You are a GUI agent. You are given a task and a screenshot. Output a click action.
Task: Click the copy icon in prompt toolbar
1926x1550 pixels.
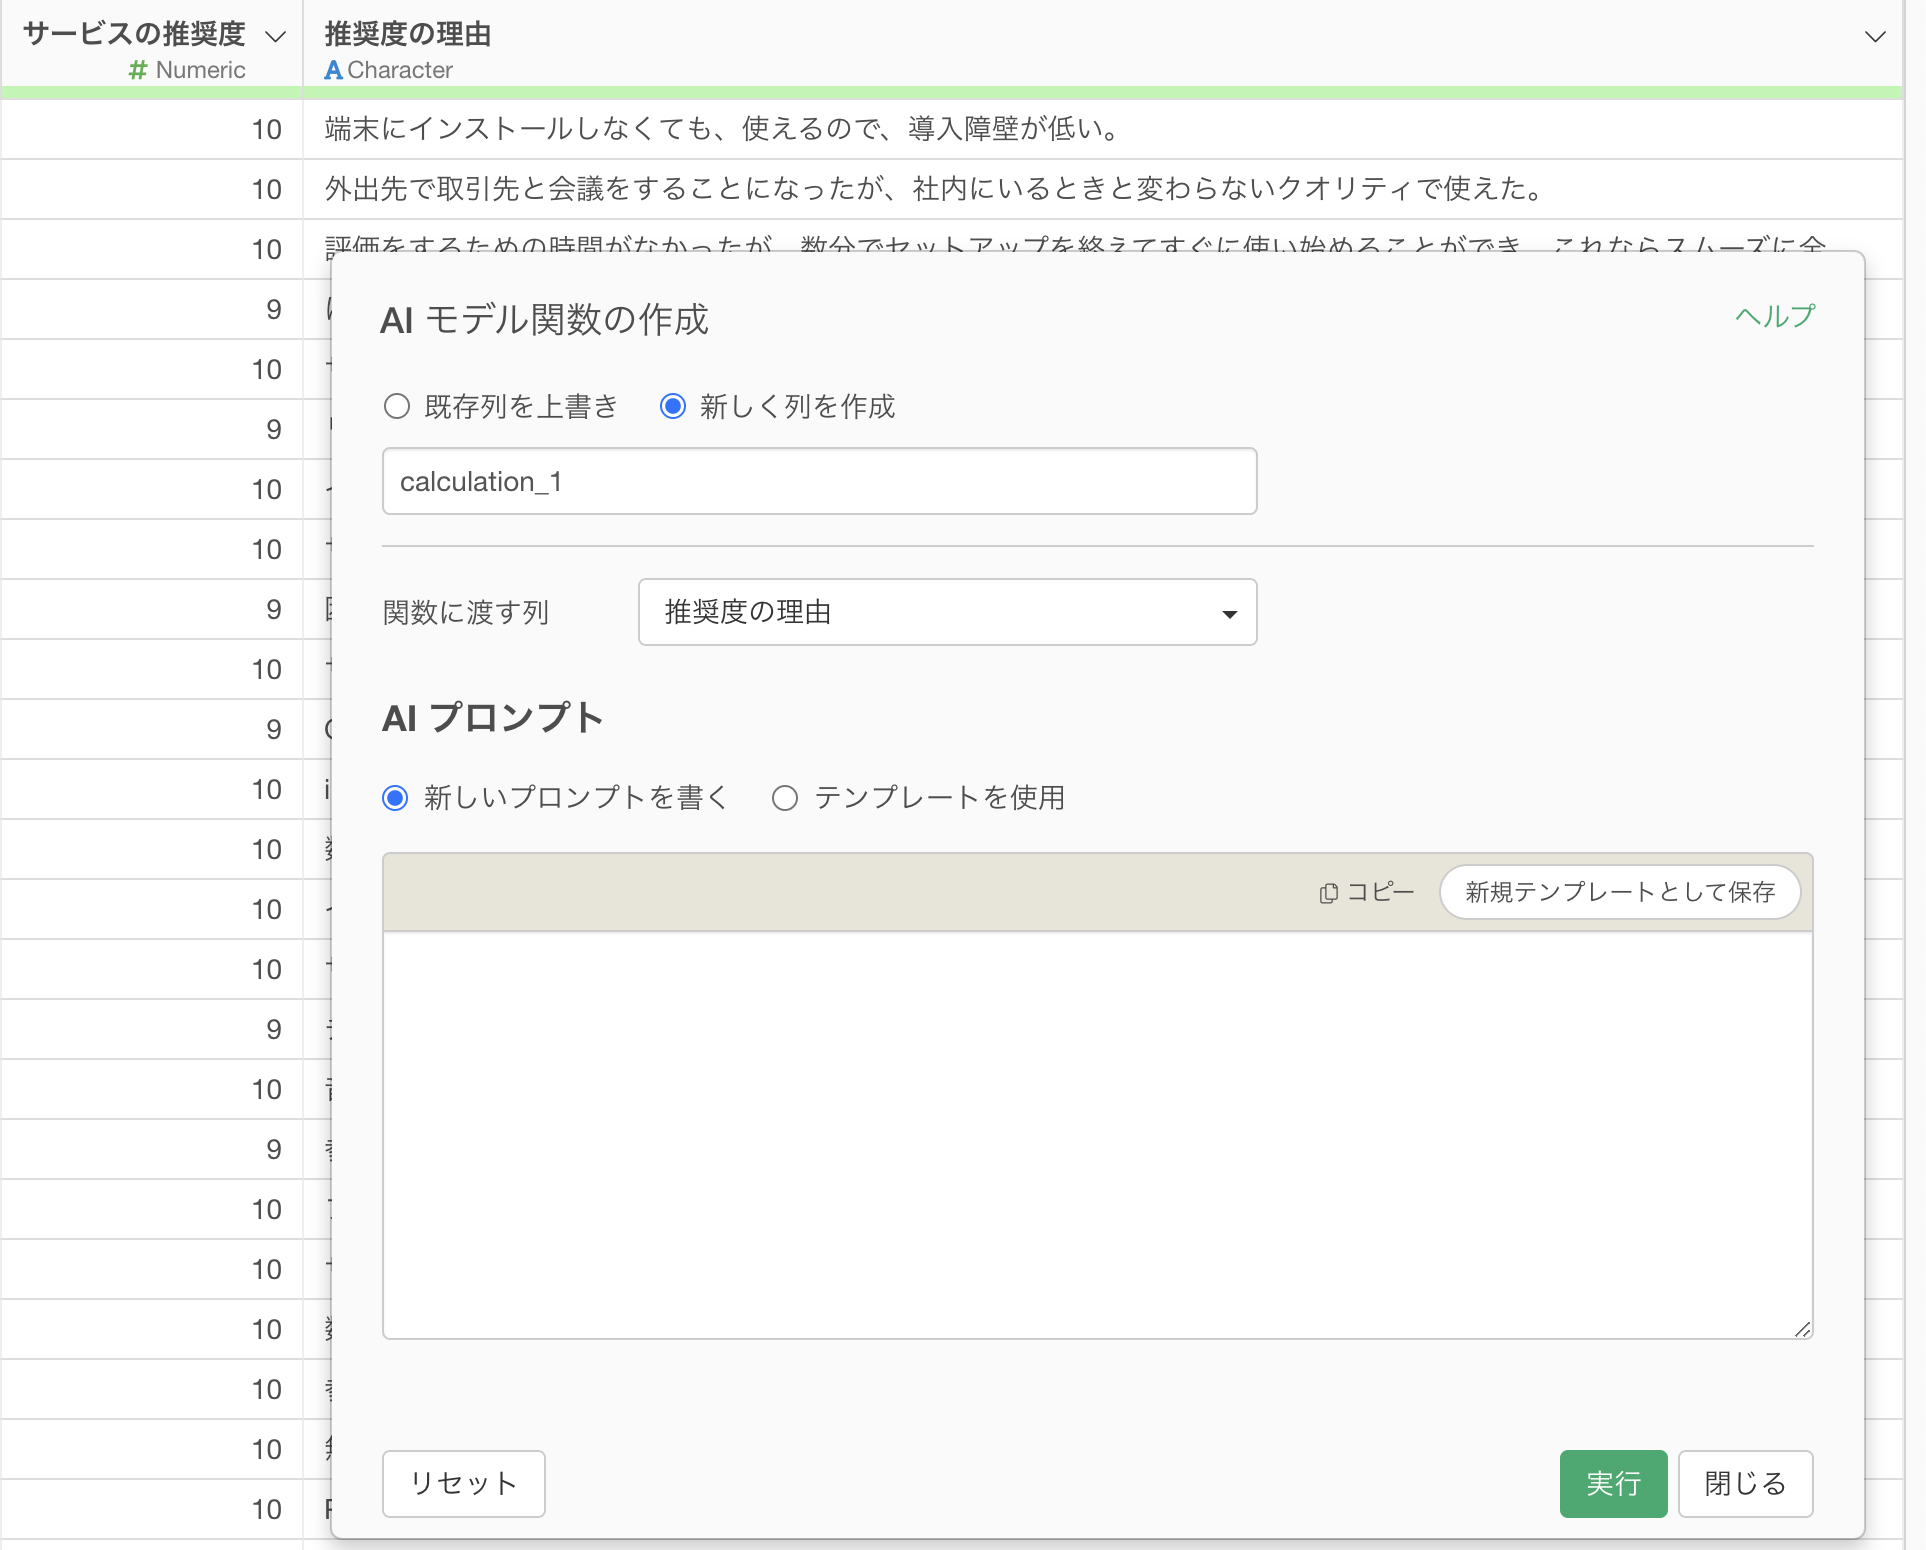[1329, 893]
